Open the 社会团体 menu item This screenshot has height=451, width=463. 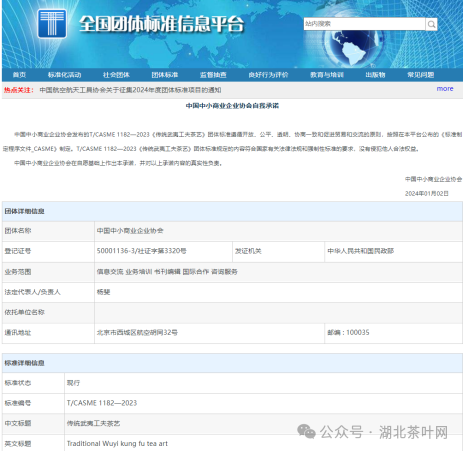116,75
